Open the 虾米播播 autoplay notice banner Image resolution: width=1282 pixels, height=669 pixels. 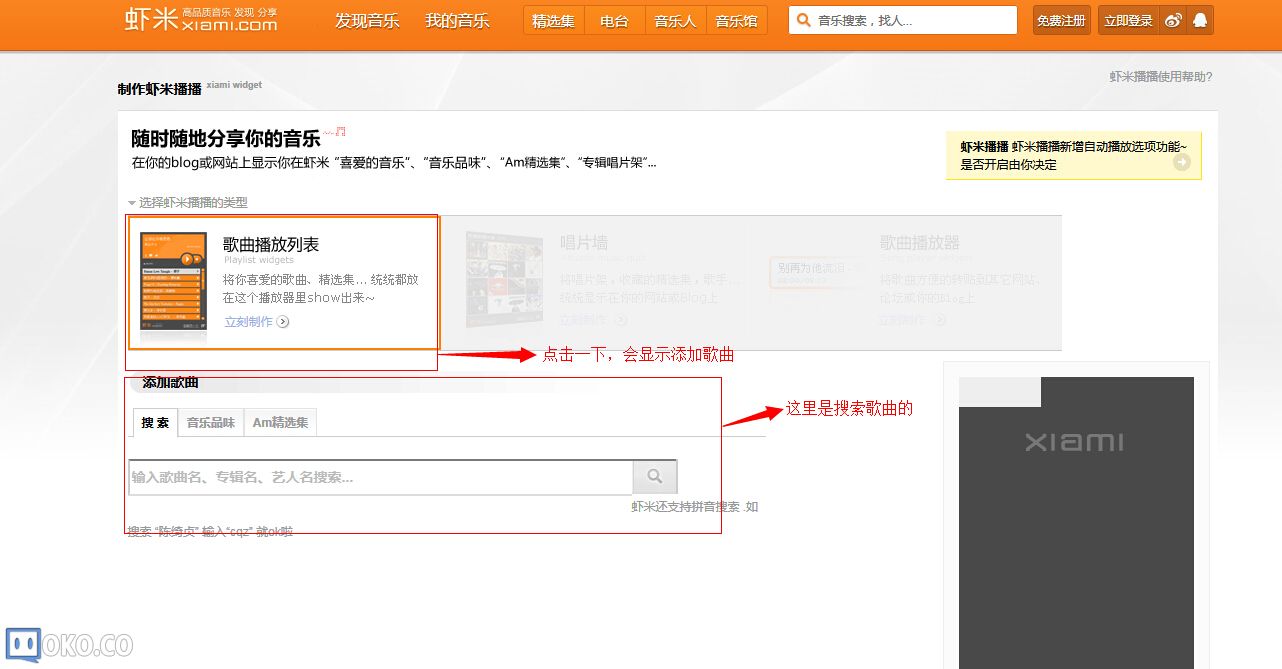1073,155
